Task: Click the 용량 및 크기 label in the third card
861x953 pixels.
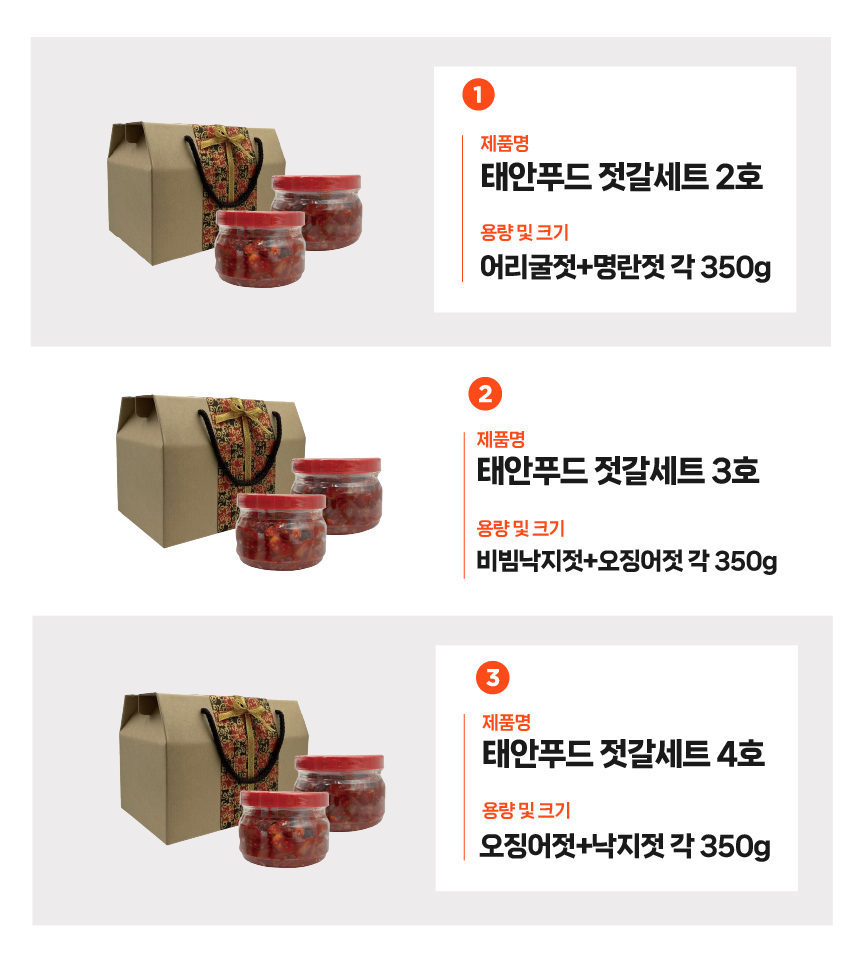Action: (x=526, y=810)
